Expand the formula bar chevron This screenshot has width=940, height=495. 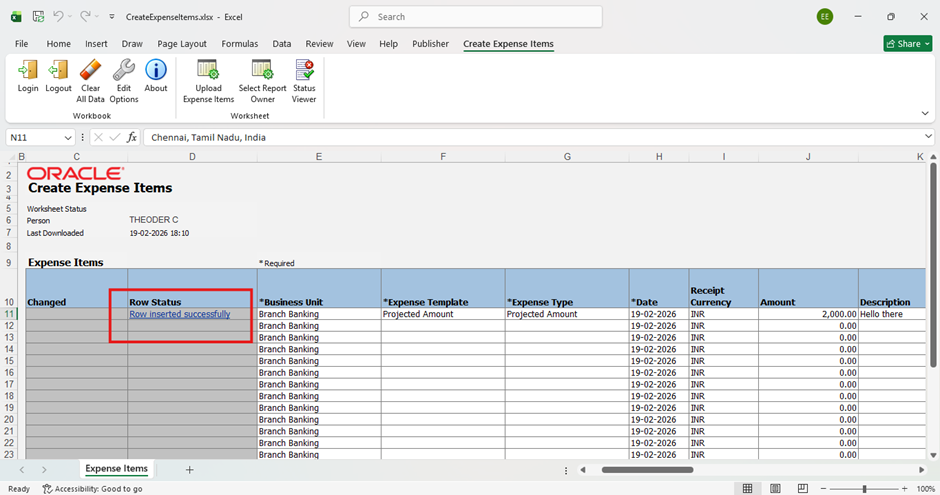[929, 137]
